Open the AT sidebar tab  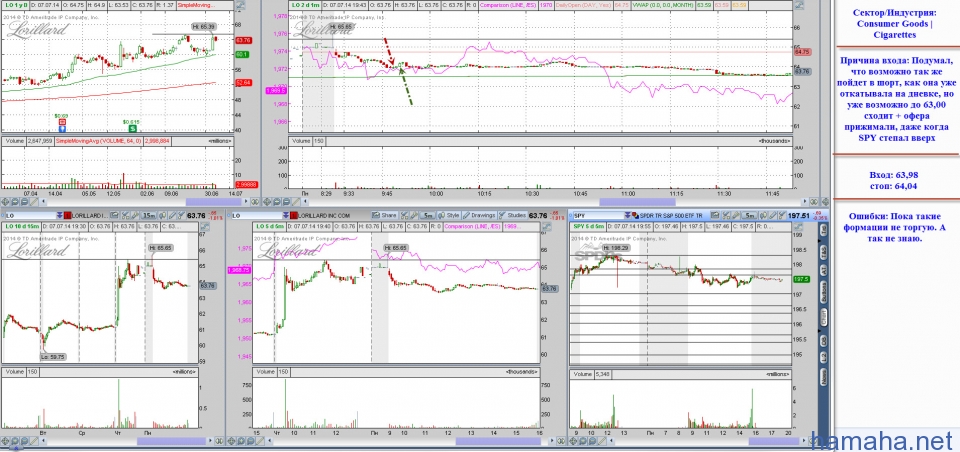[823, 269]
